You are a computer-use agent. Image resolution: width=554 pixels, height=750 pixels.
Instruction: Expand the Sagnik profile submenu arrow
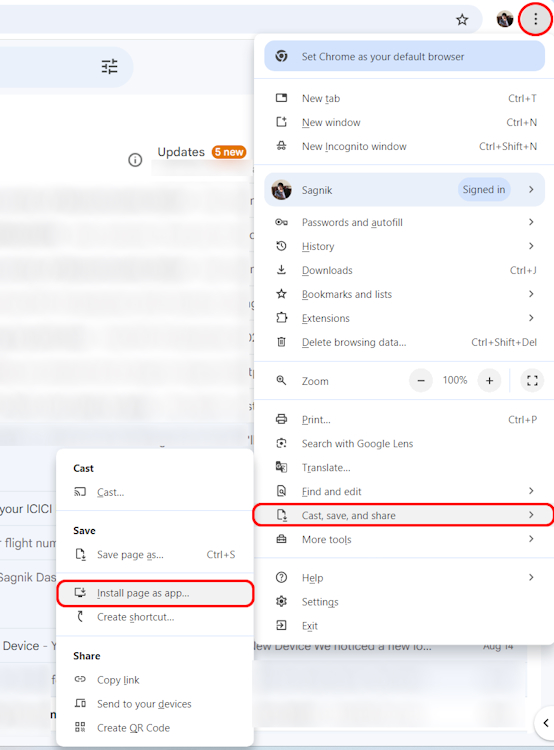pos(531,189)
